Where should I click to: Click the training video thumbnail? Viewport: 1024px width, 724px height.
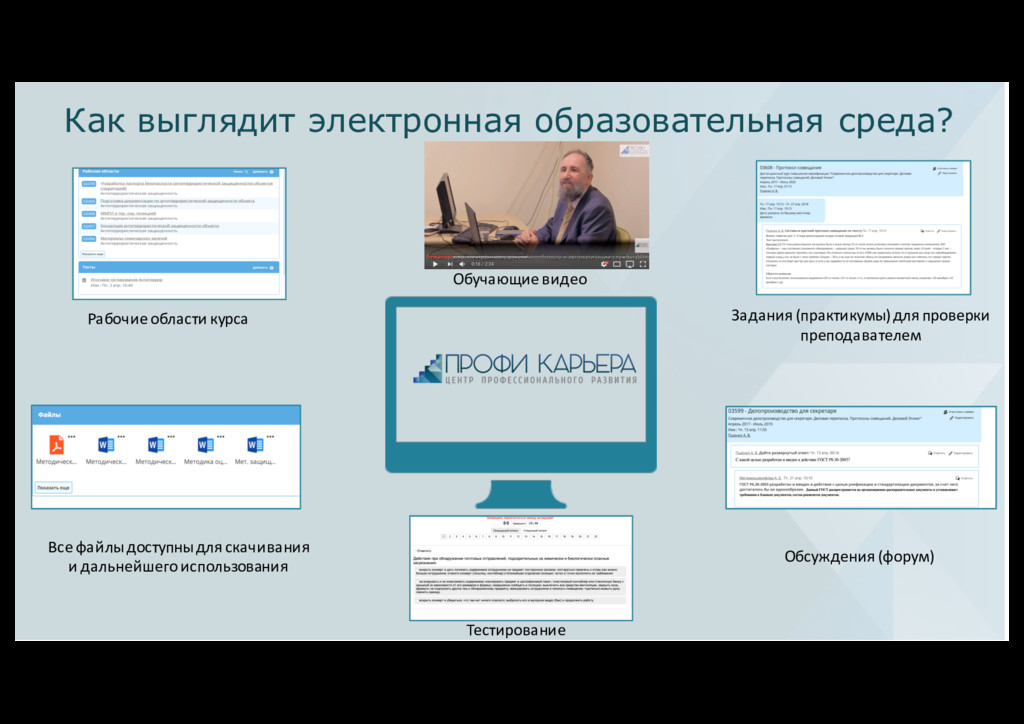pos(537,205)
